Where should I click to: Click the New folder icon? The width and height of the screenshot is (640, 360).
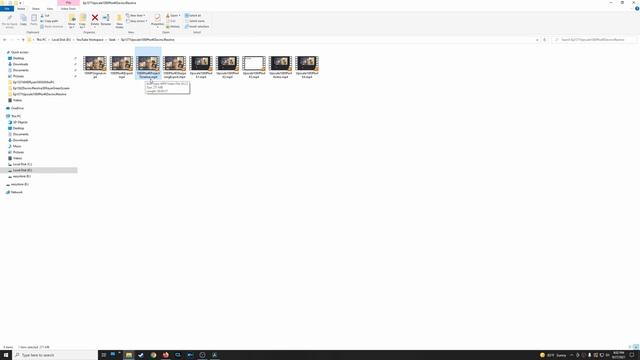(119, 18)
